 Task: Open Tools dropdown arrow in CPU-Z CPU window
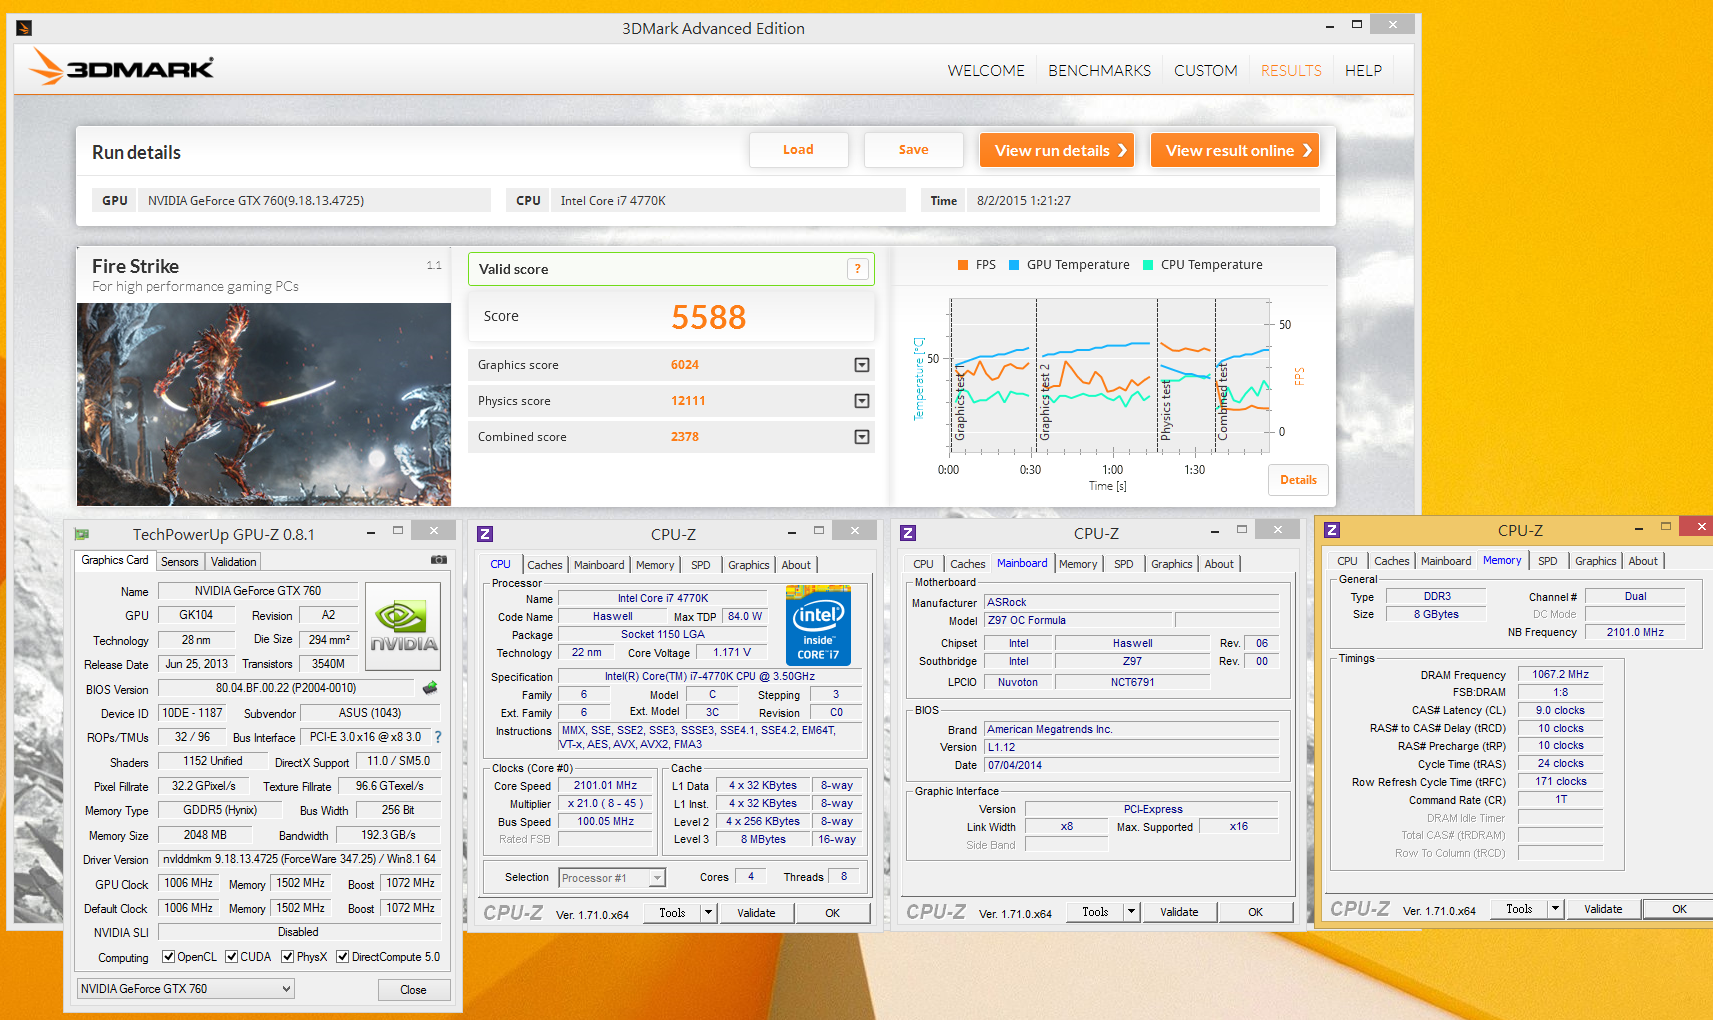pyautogui.click(x=708, y=913)
